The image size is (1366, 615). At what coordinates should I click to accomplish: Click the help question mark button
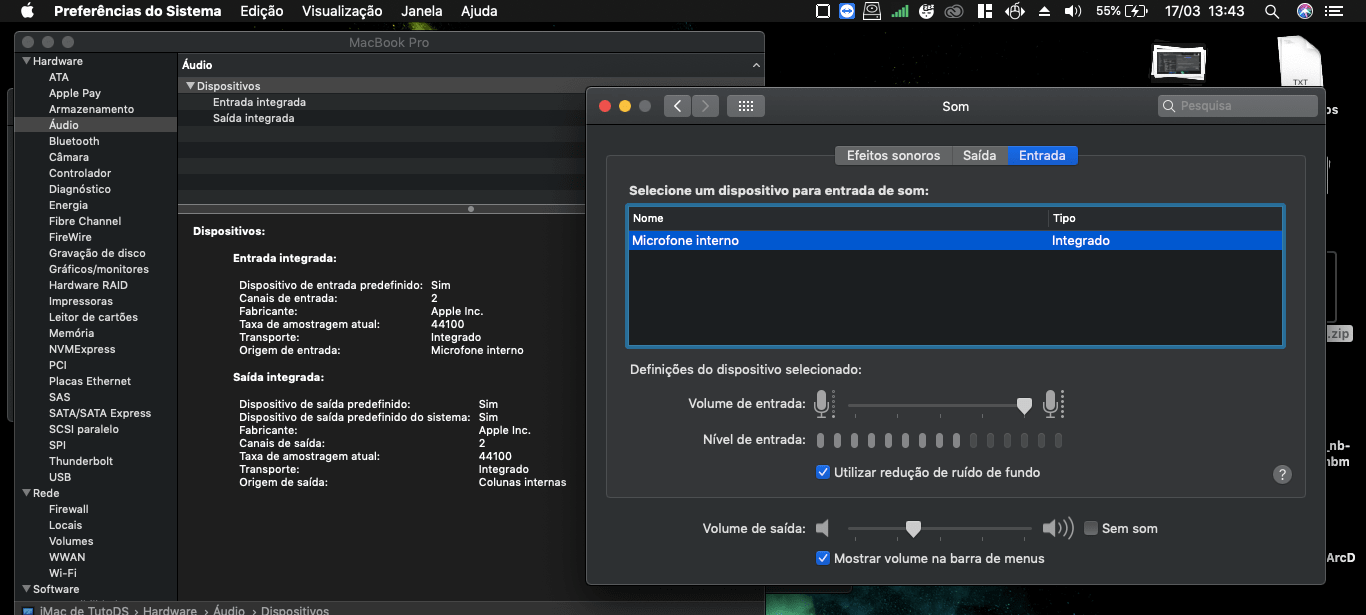pos(1283,474)
